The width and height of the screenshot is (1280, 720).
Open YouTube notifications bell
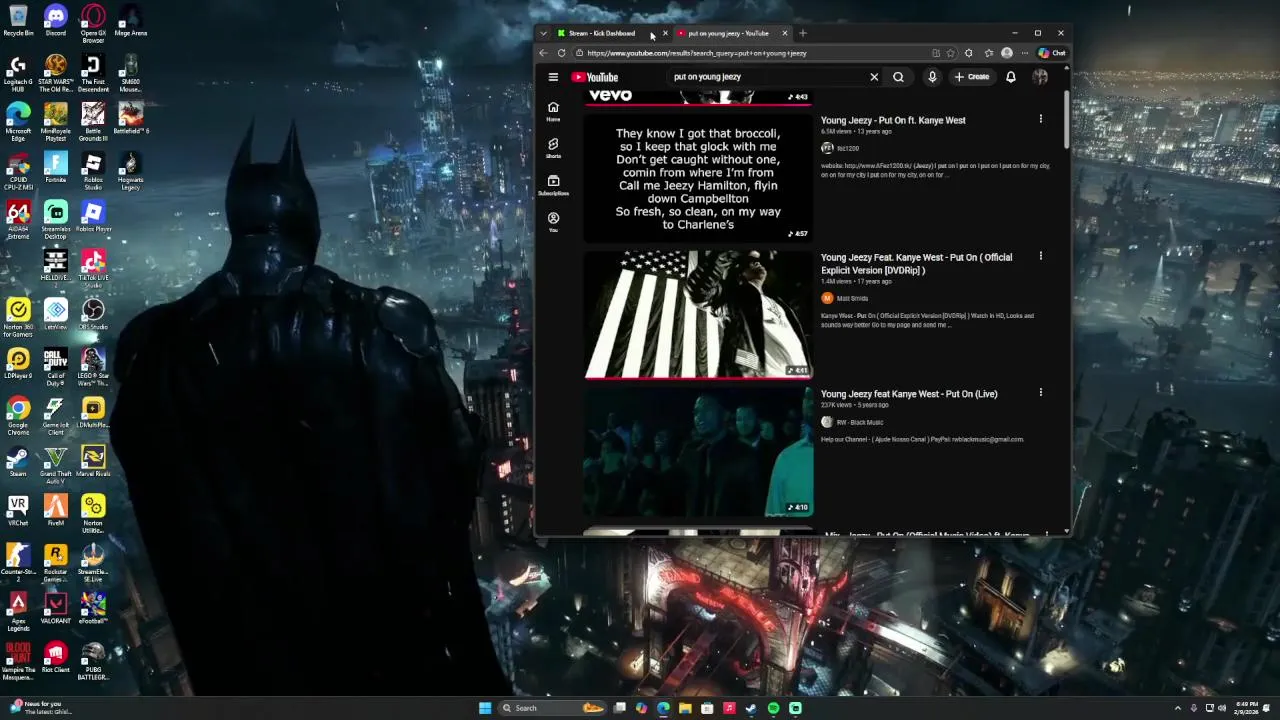1011,77
